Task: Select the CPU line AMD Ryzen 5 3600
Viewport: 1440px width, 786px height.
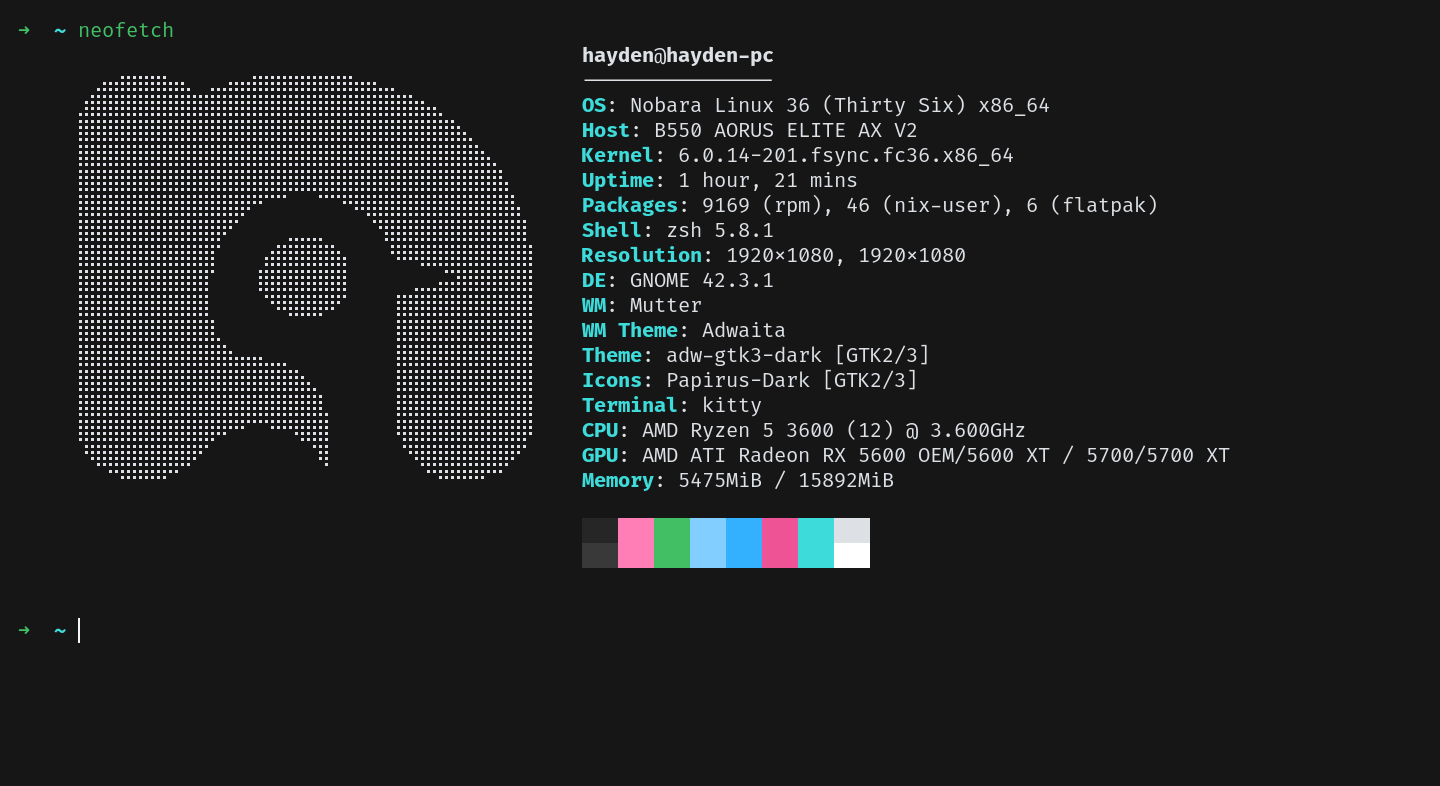Action: pyautogui.click(x=804, y=430)
